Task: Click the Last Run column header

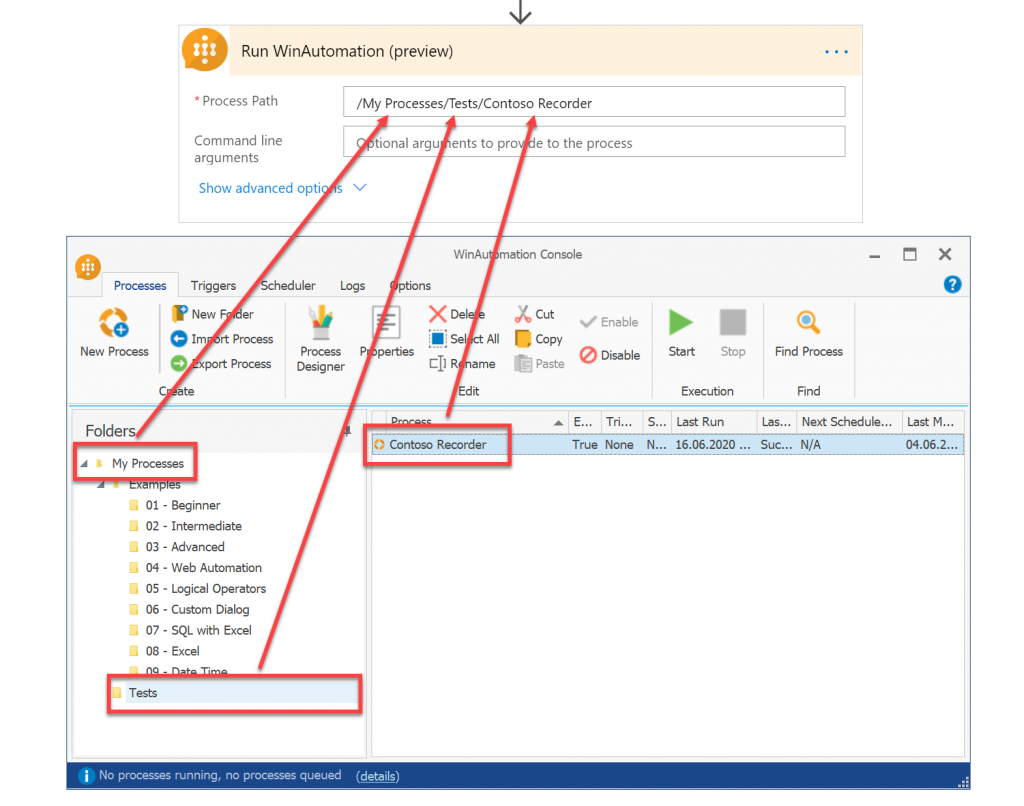Action: coord(714,422)
